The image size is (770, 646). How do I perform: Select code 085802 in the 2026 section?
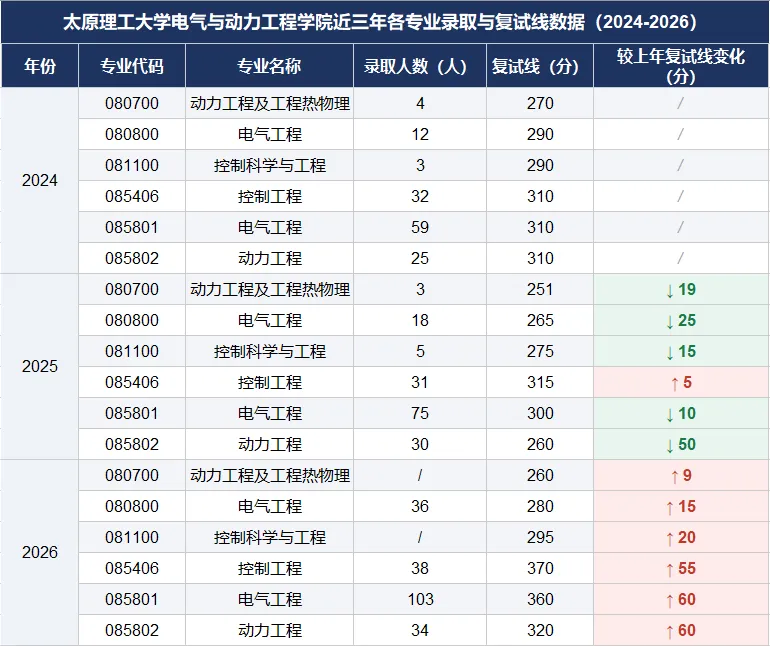click(x=132, y=630)
